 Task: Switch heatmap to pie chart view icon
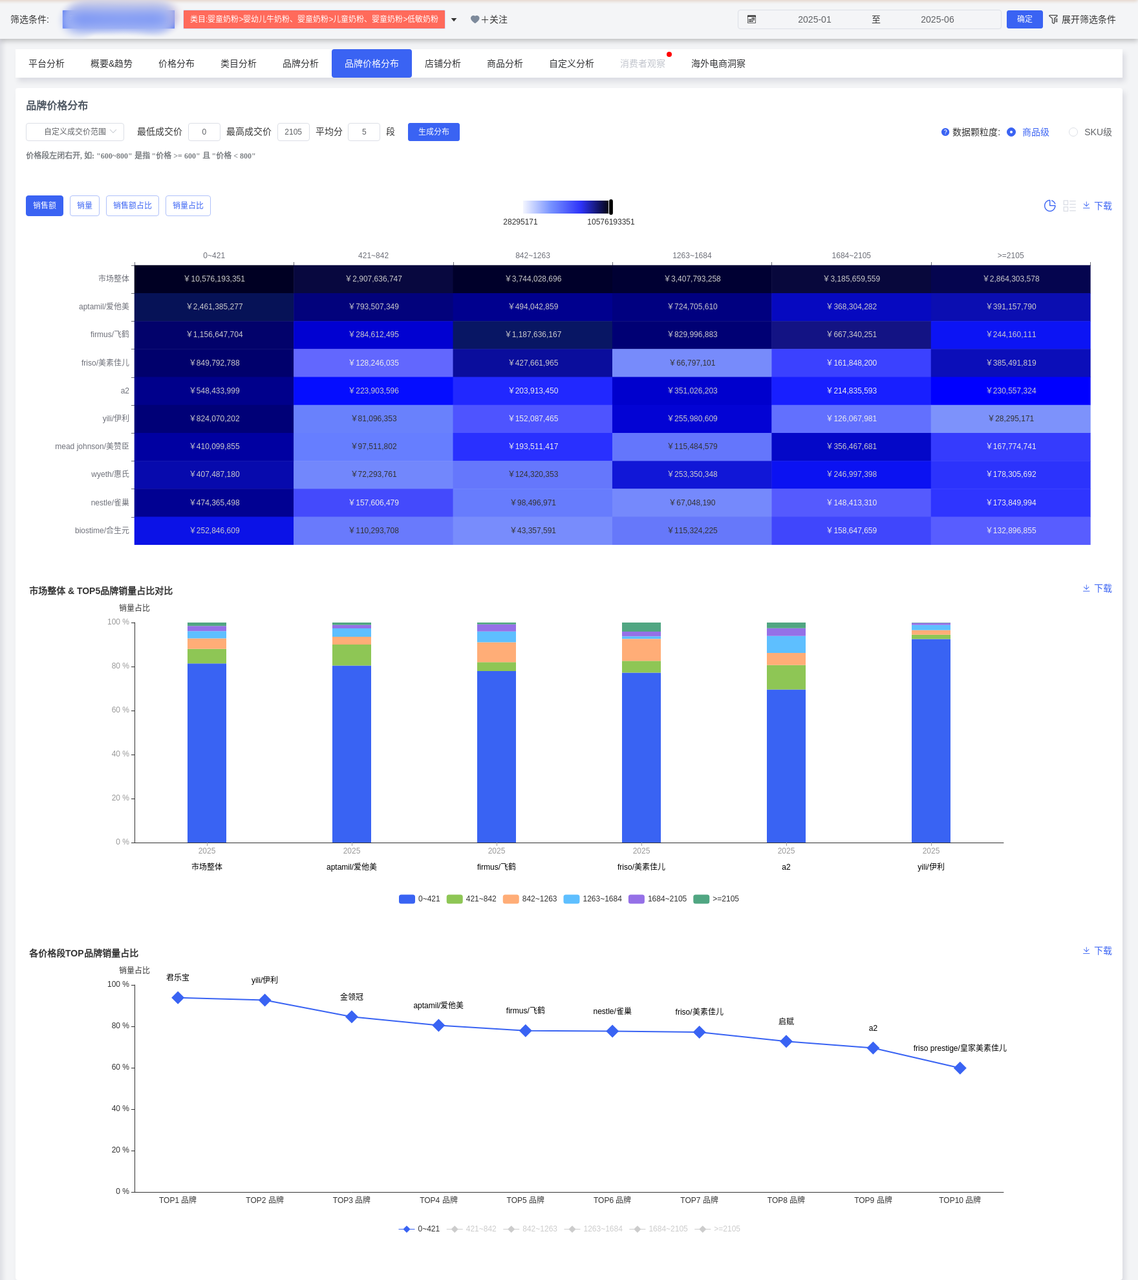click(1050, 206)
